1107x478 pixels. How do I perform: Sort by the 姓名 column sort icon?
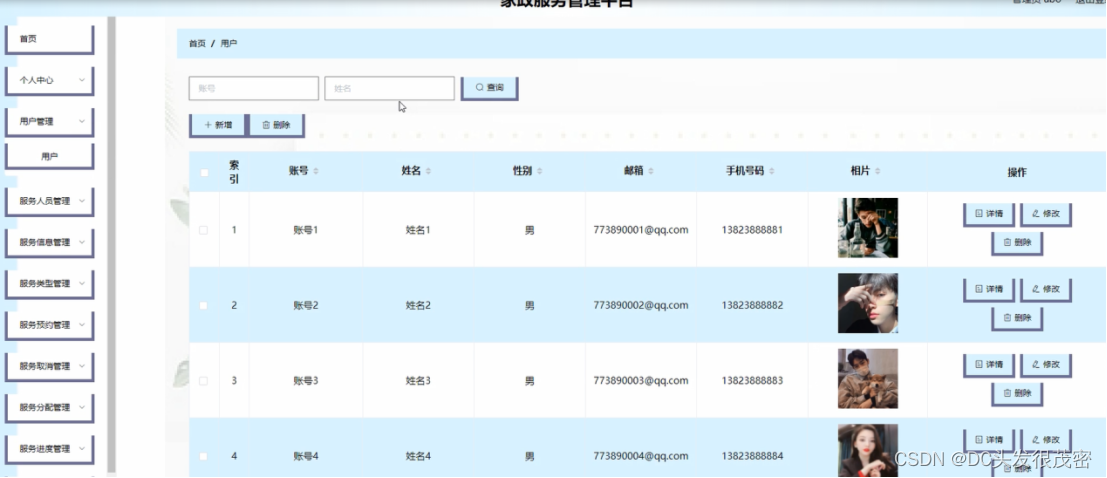(x=429, y=172)
